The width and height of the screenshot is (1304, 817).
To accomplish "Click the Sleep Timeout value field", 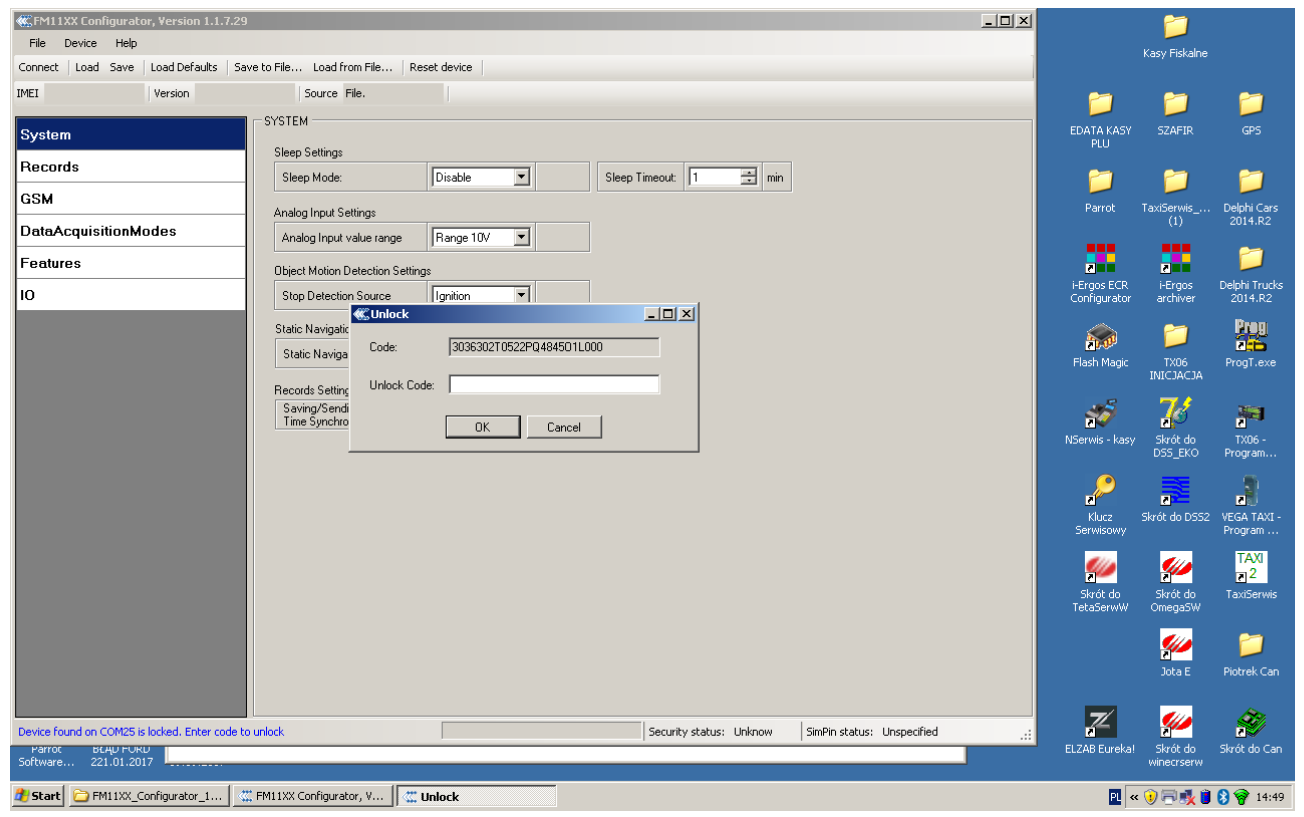I will [715, 177].
